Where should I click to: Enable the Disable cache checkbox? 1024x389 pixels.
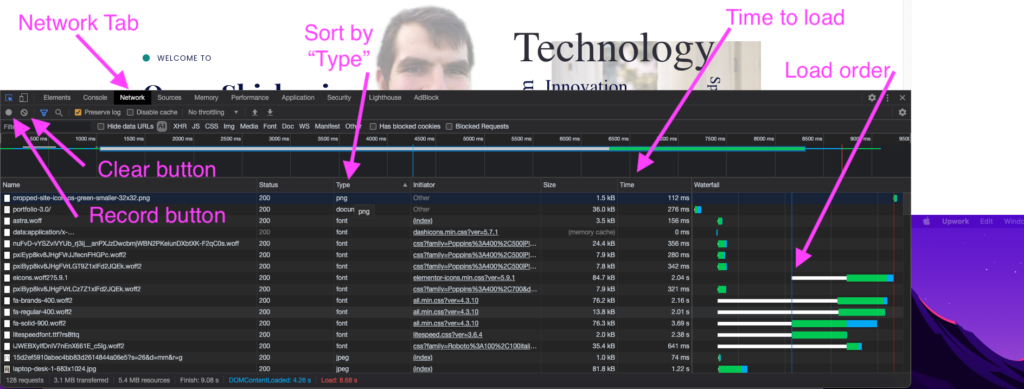point(130,112)
